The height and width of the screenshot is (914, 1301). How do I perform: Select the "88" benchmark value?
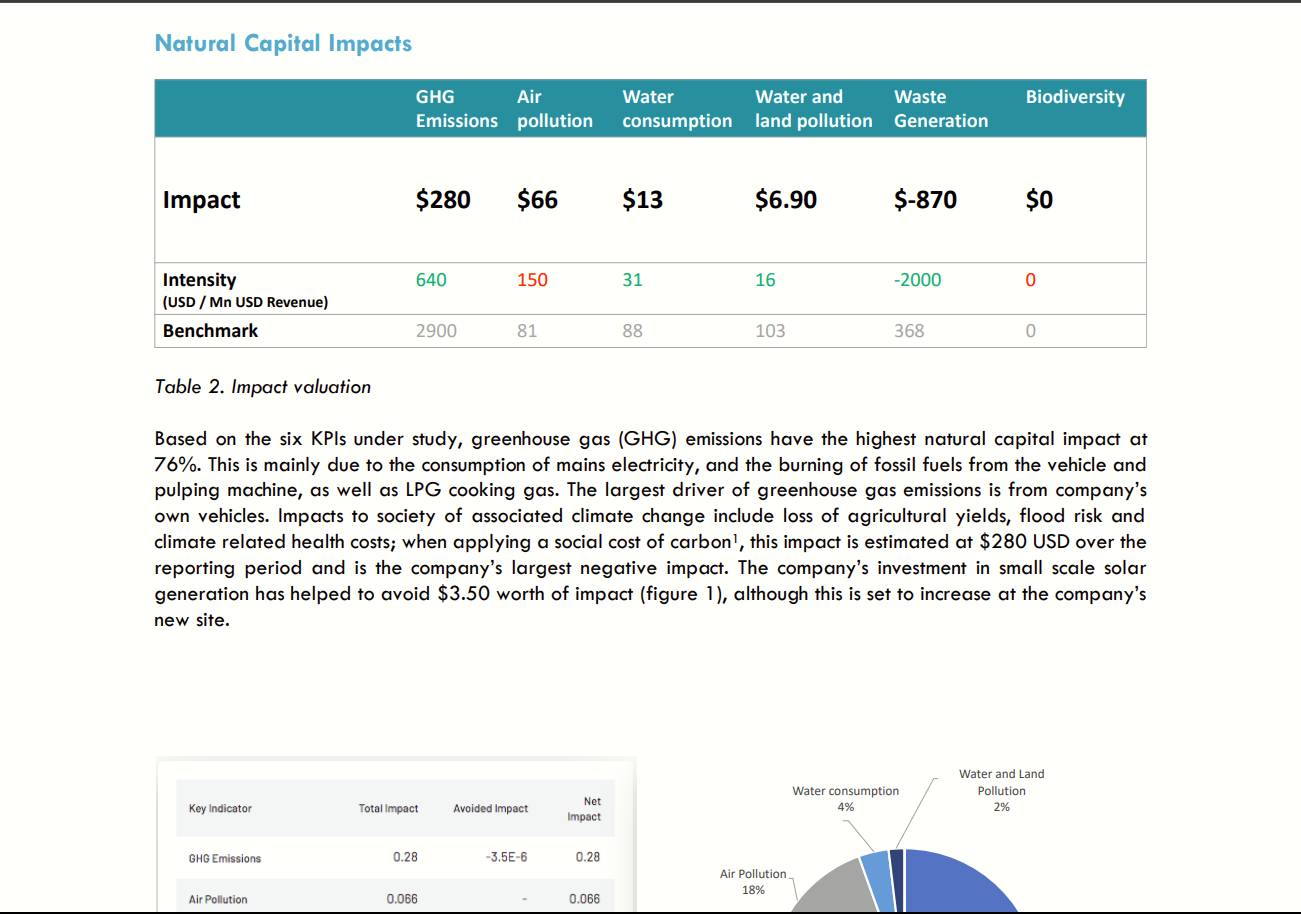pos(632,331)
